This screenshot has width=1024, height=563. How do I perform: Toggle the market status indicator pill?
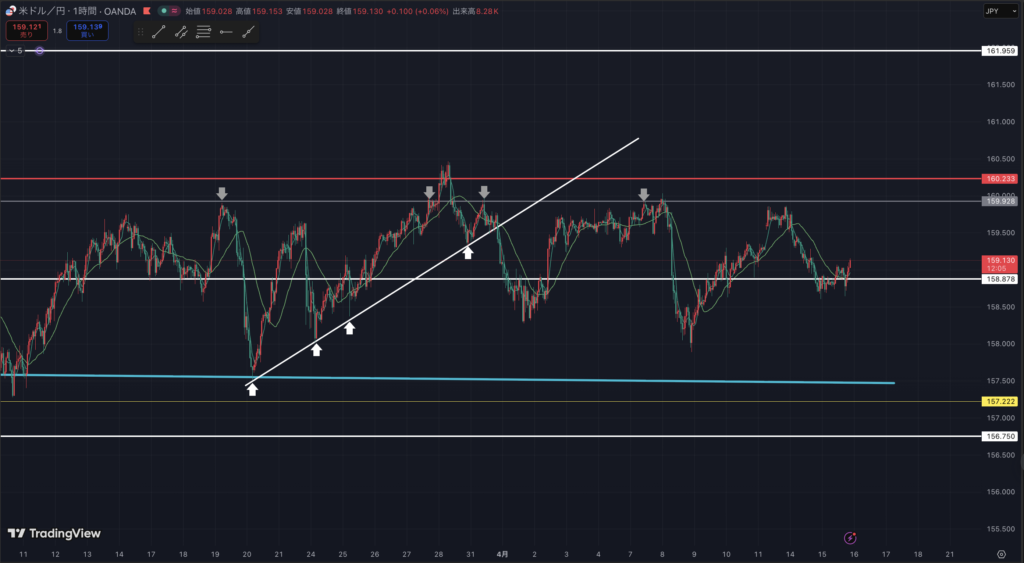click(172, 11)
